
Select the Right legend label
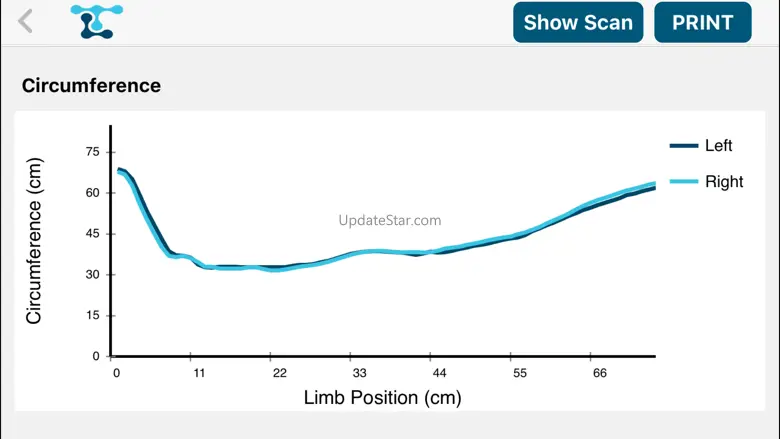(724, 182)
